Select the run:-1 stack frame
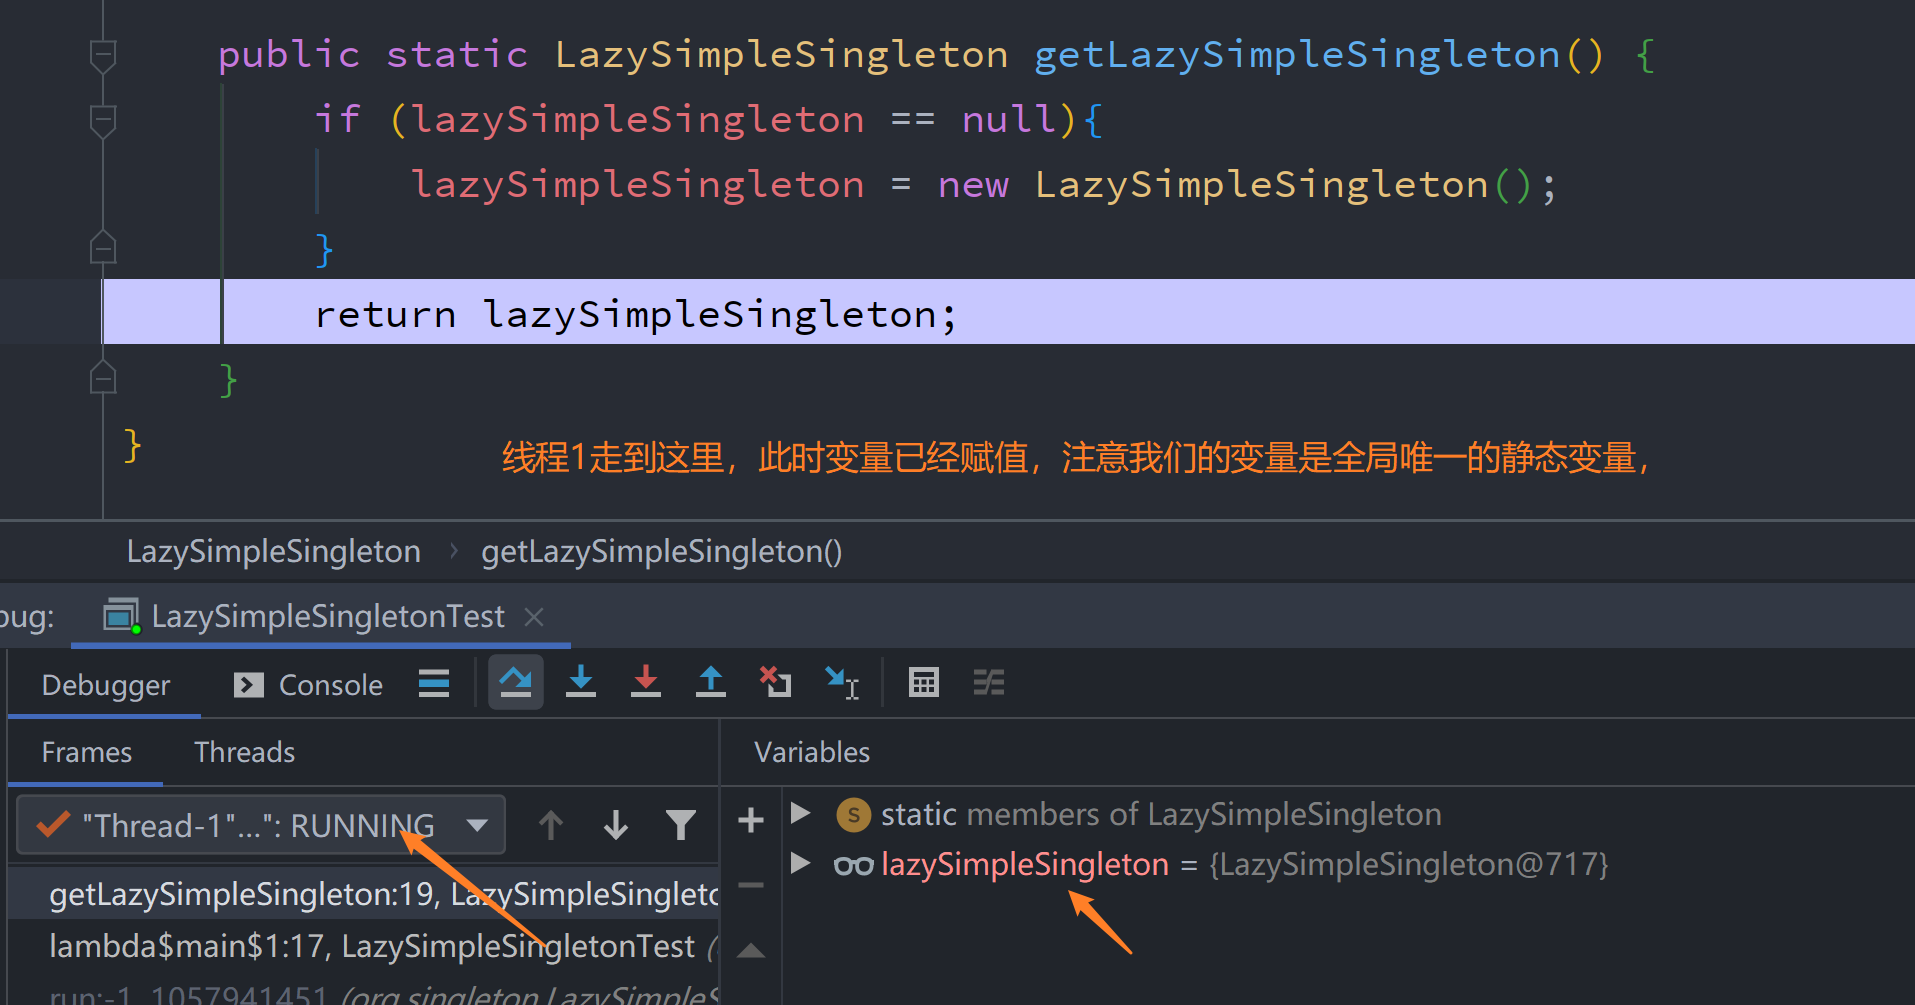 pos(364,993)
